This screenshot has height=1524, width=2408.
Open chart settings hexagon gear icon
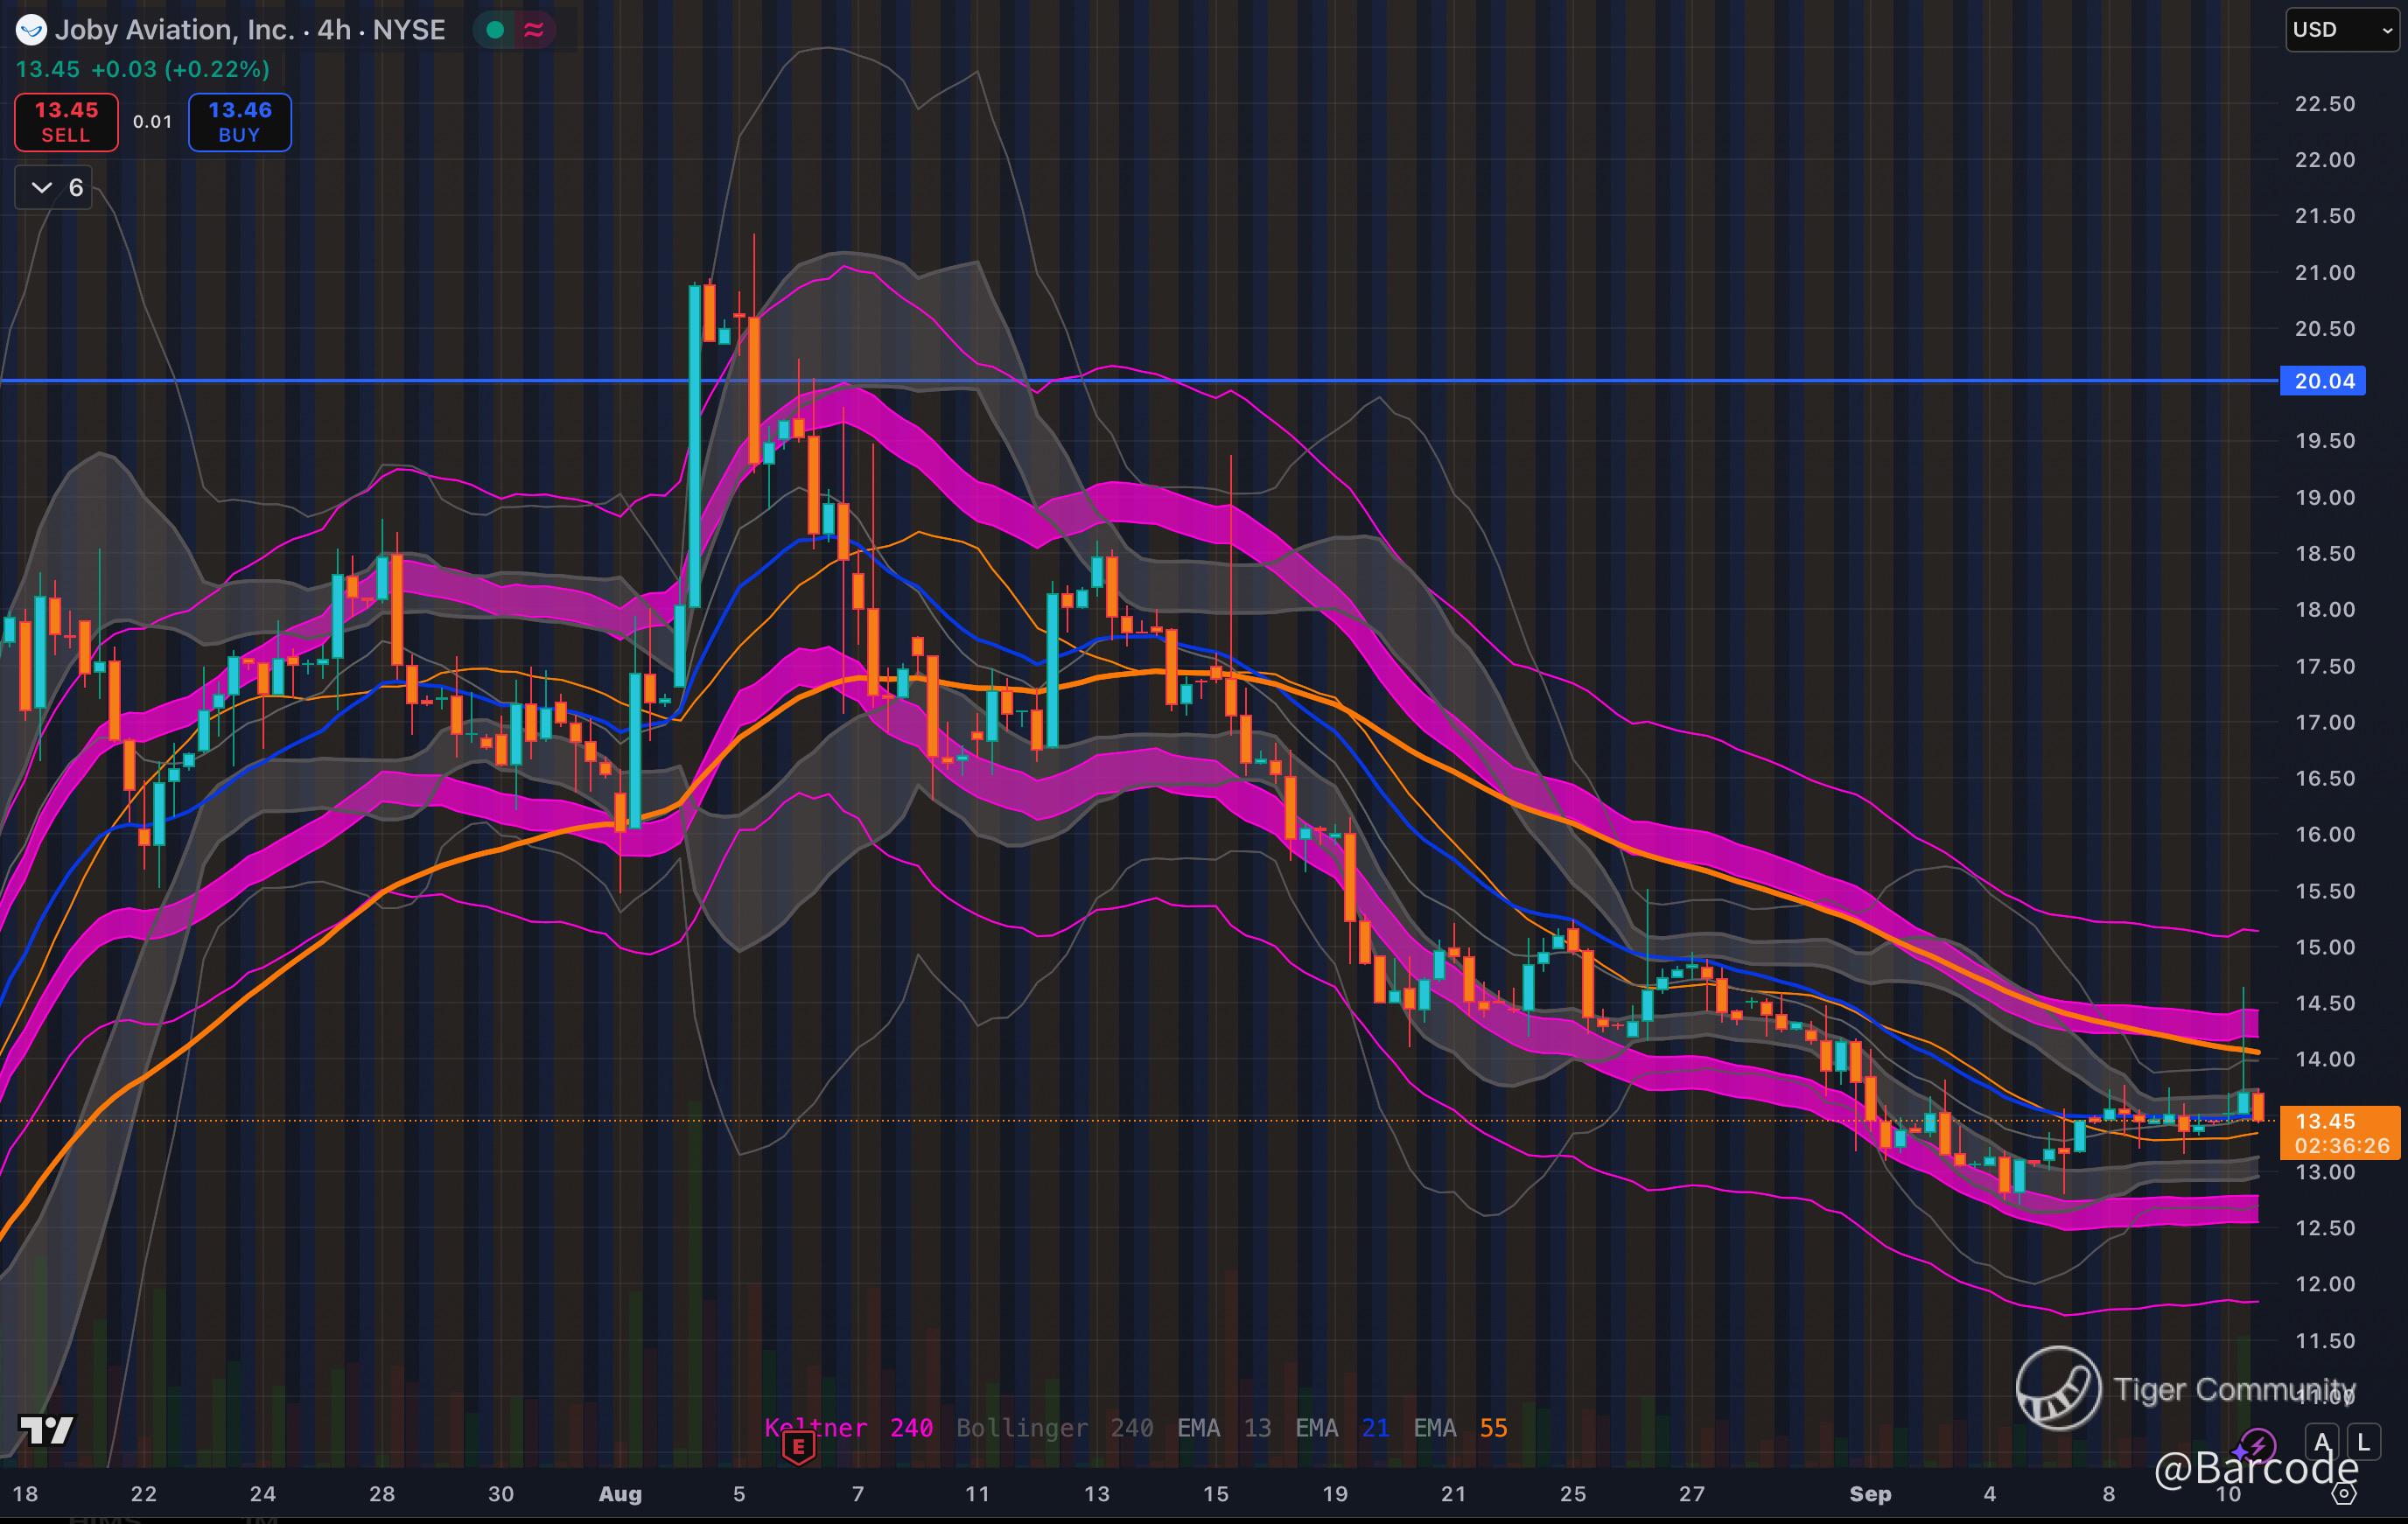click(x=2344, y=1494)
